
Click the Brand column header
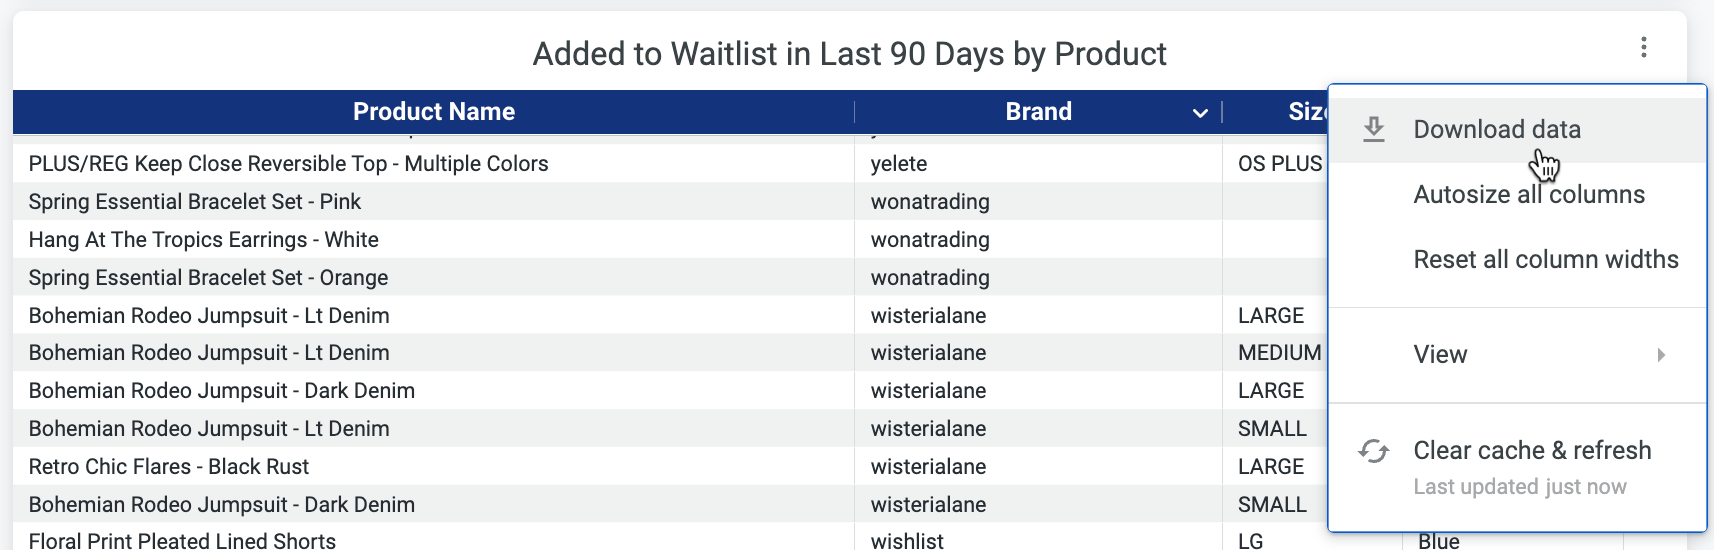[x=1037, y=112]
